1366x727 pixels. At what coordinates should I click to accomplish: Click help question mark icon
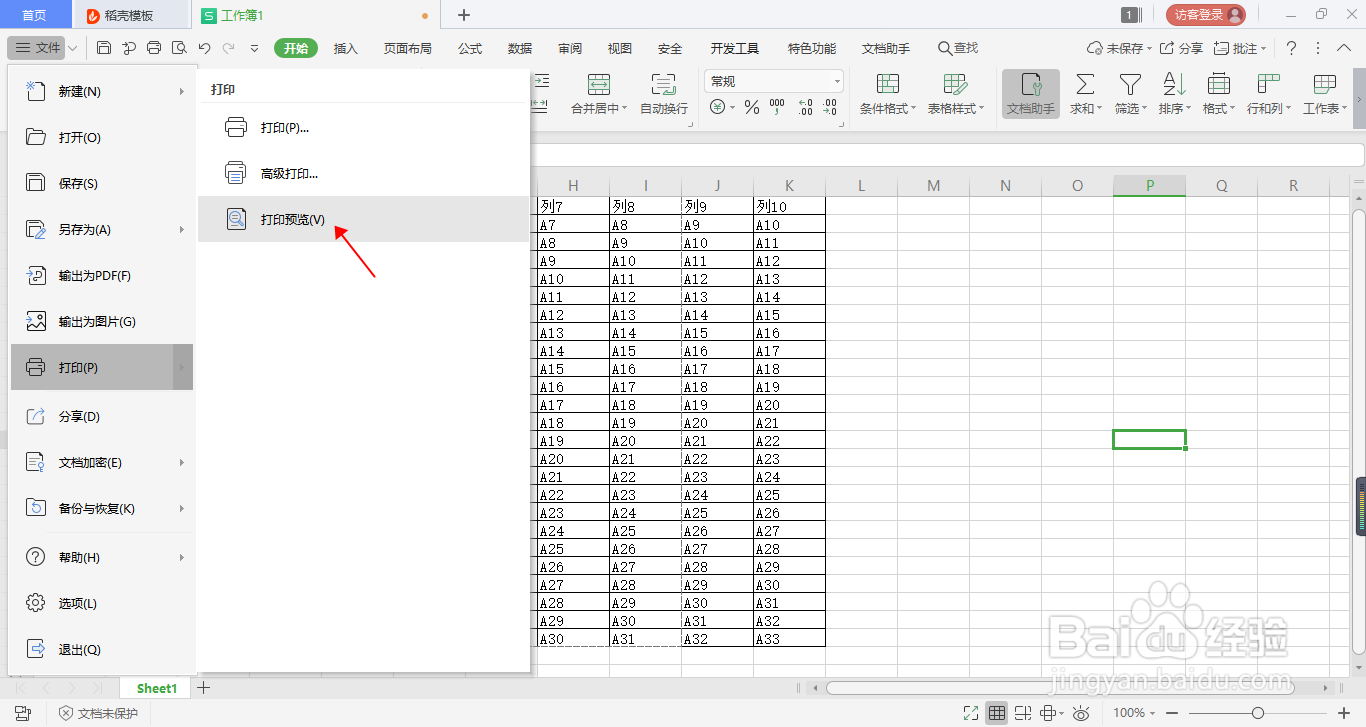coord(1291,48)
